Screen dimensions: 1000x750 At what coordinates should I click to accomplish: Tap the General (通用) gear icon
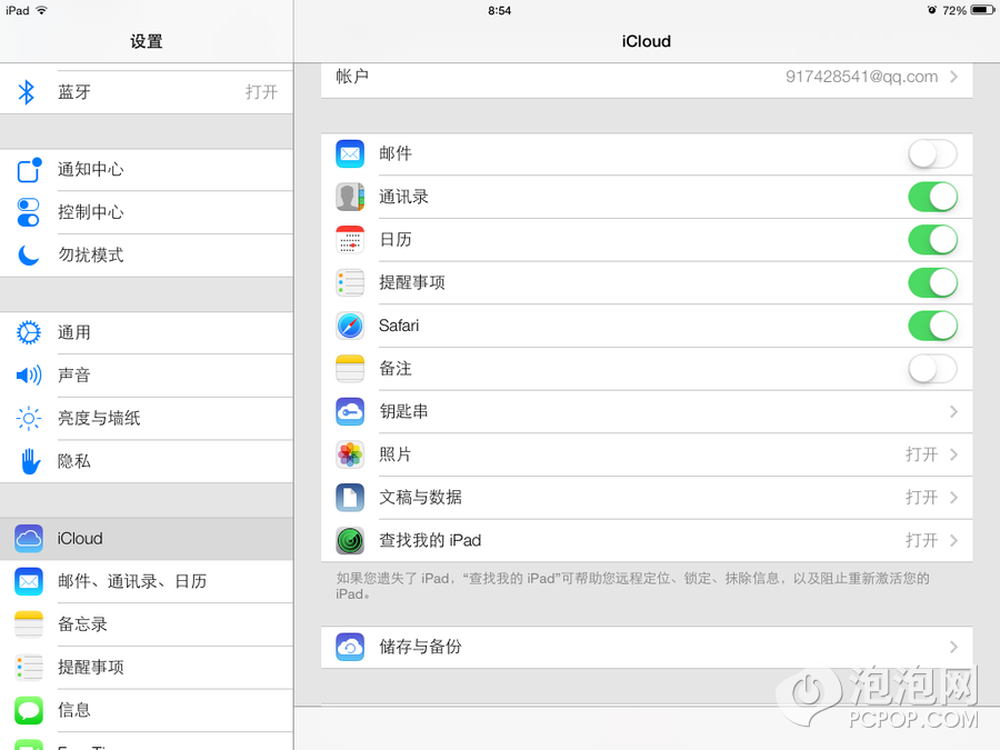[29, 332]
